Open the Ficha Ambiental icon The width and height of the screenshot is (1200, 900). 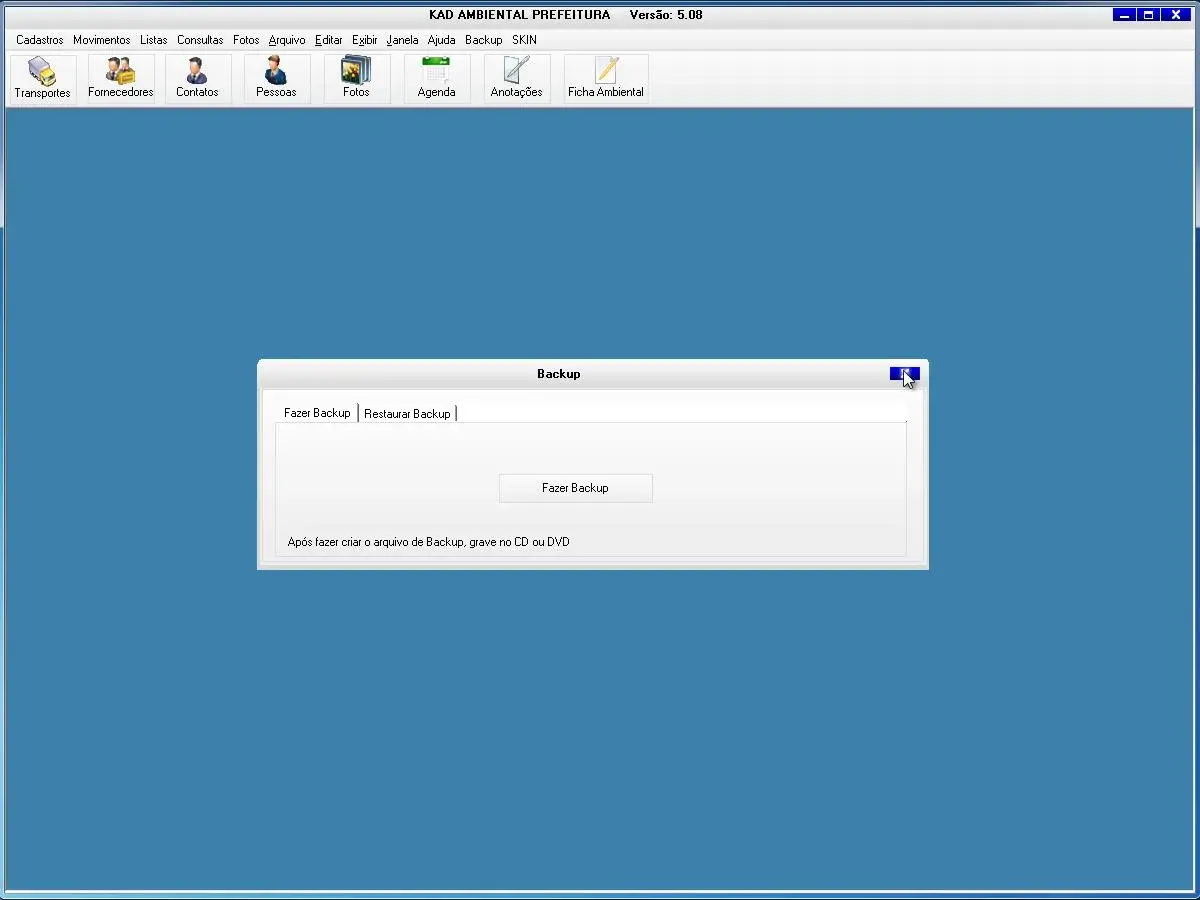(x=606, y=79)
